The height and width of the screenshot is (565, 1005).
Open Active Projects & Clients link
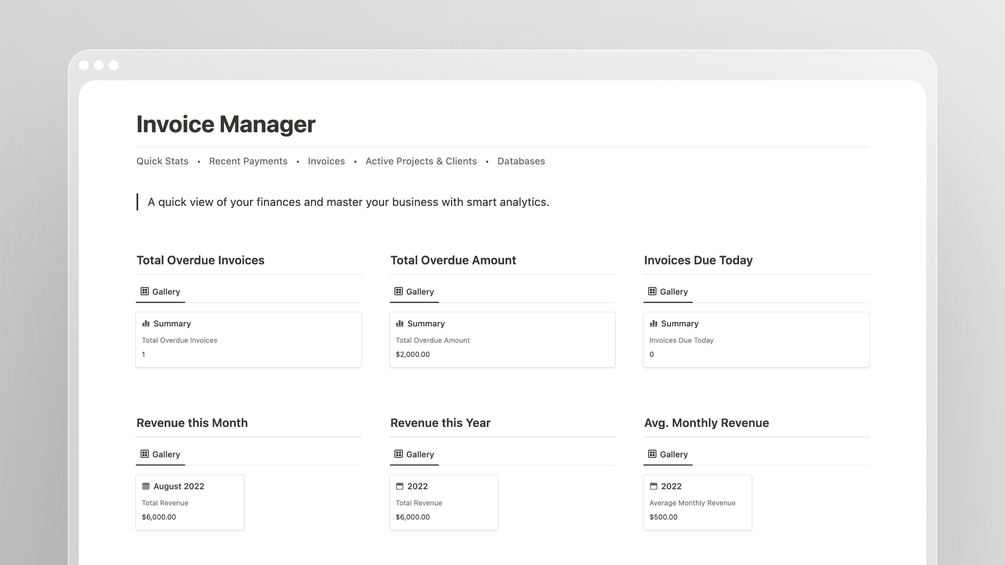coord(421,161)
